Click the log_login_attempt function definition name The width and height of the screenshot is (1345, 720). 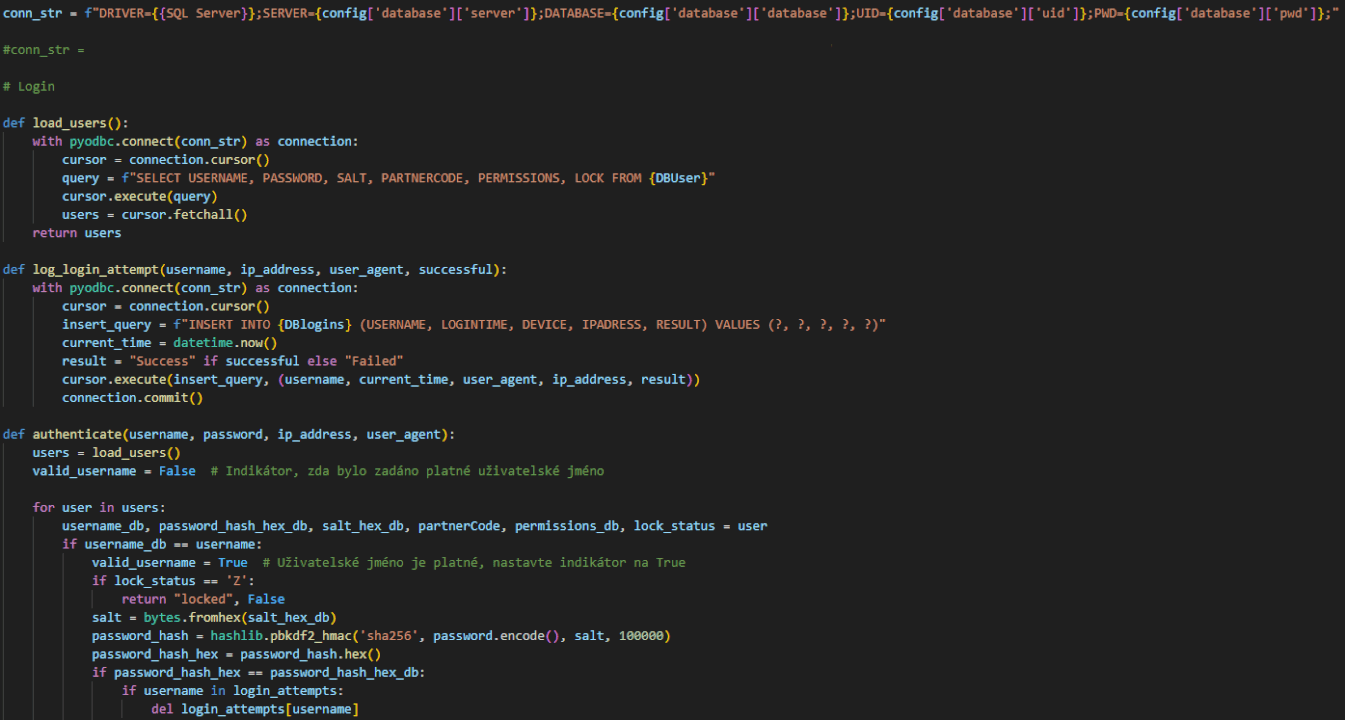tap(96, 269)
